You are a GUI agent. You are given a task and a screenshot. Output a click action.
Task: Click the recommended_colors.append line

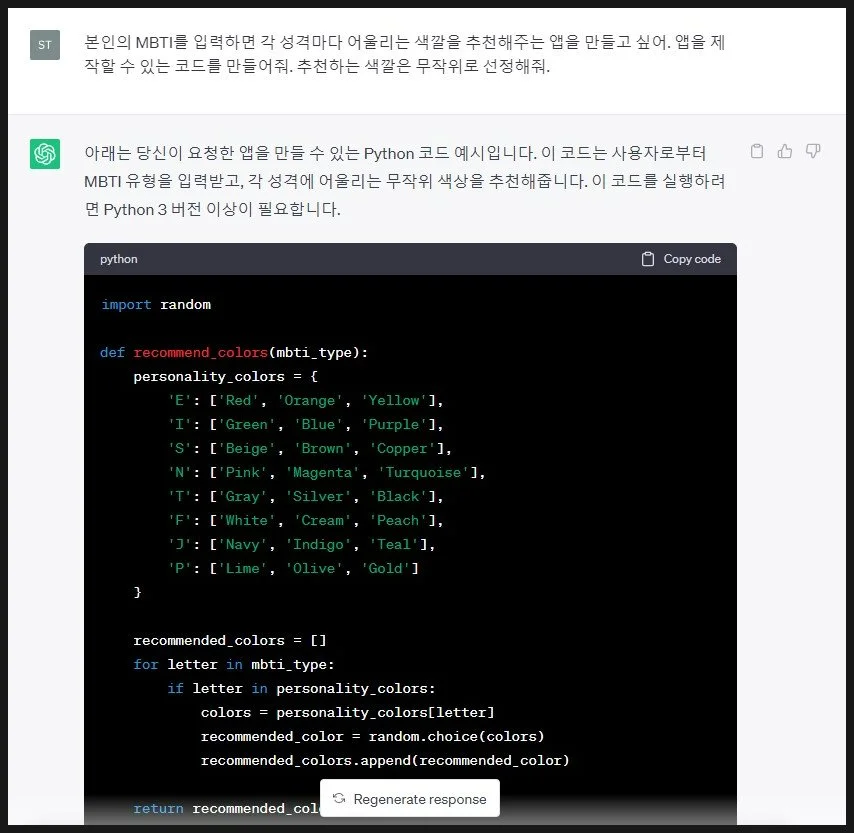pyautogui.click(x=385, y=760)
